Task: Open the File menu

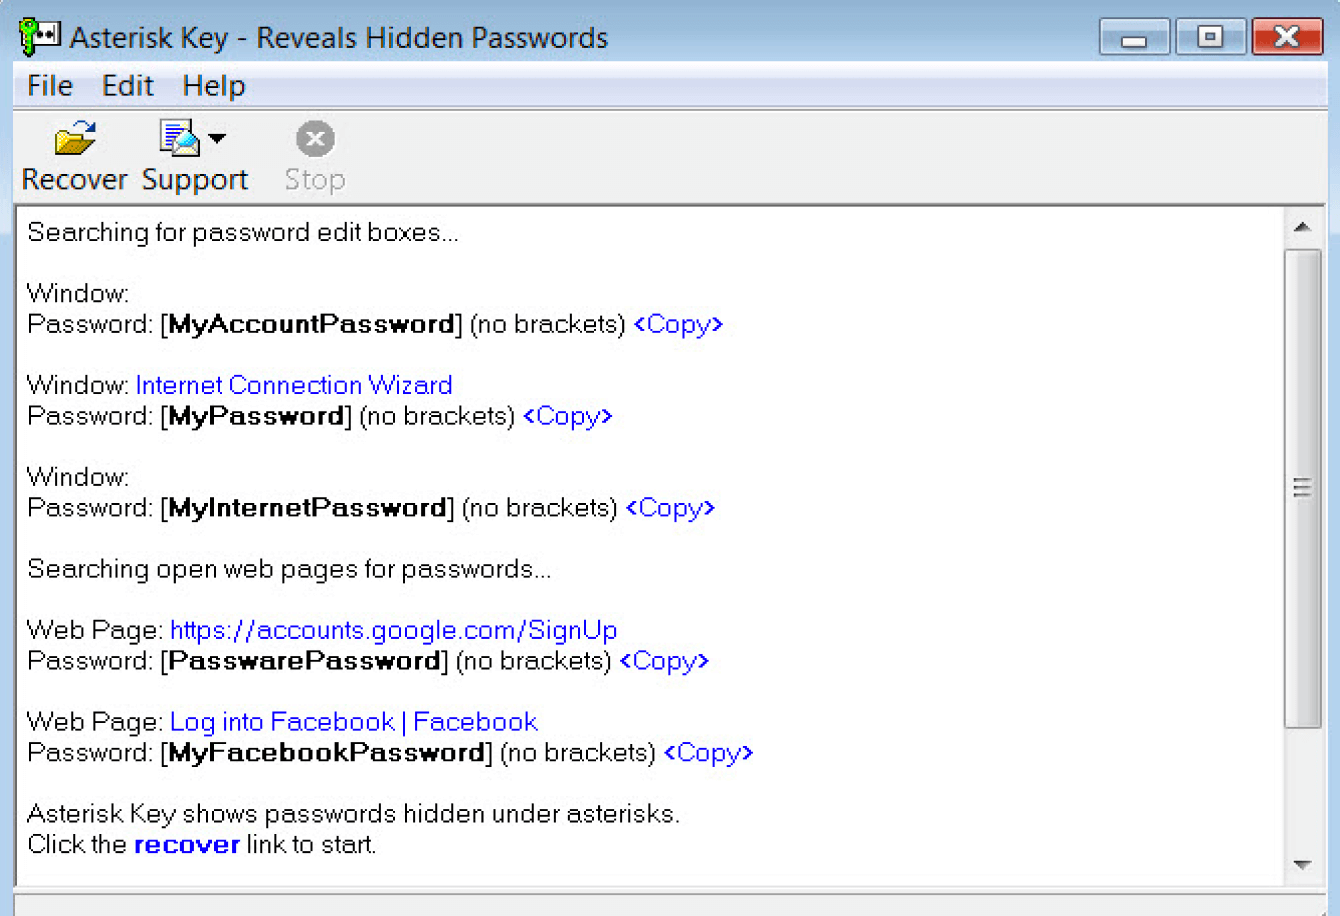Action: click(50, 86)
